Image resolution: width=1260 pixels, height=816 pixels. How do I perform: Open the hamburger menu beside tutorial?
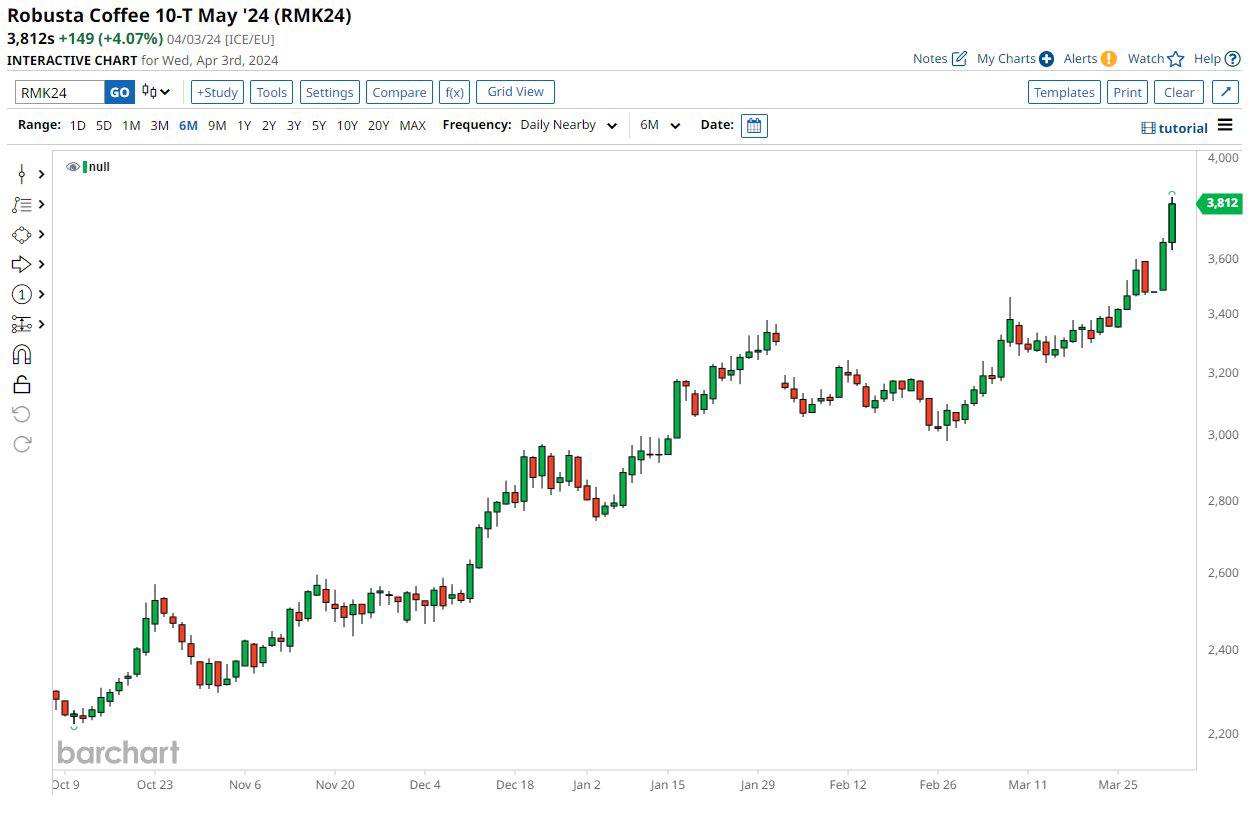tap(1225, 127)
